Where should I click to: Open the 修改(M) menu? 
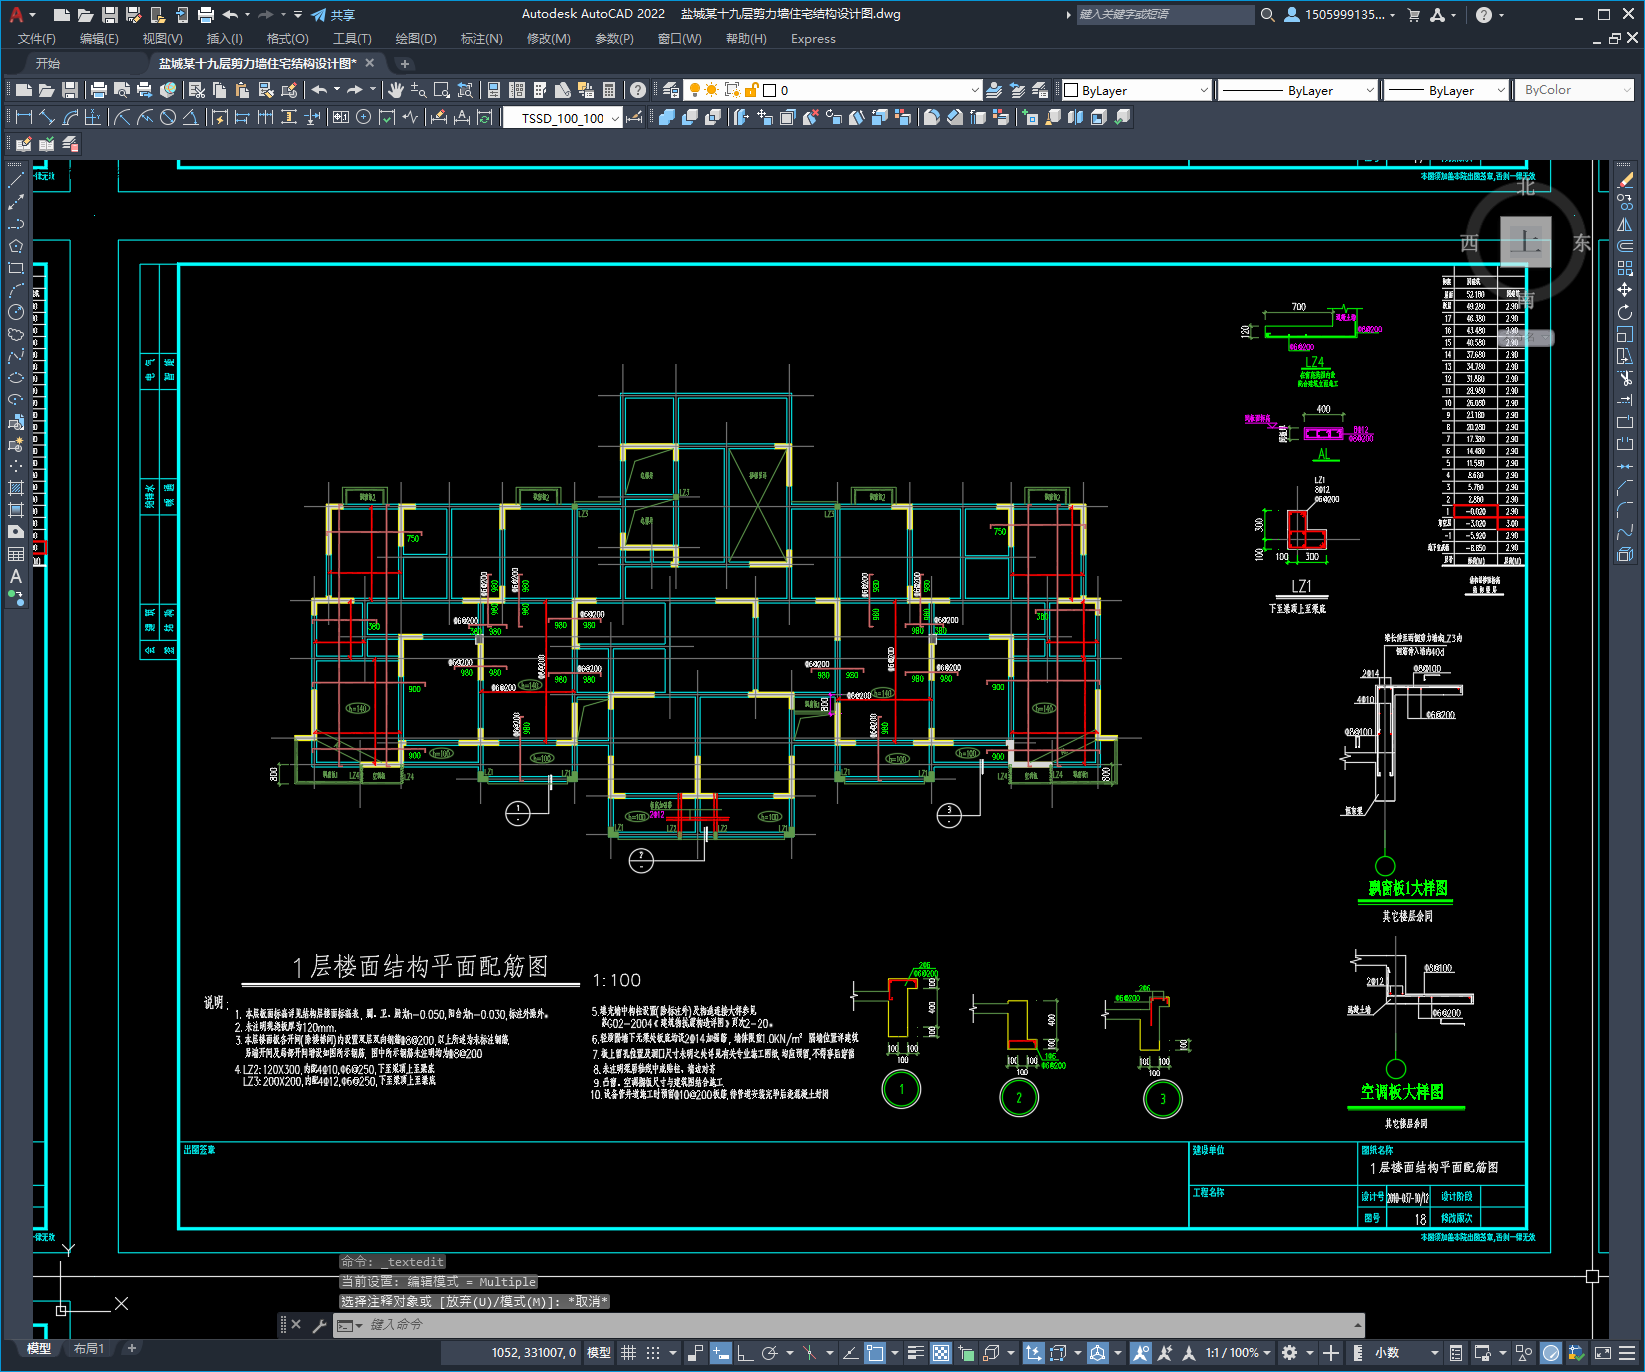pos(548,39)
